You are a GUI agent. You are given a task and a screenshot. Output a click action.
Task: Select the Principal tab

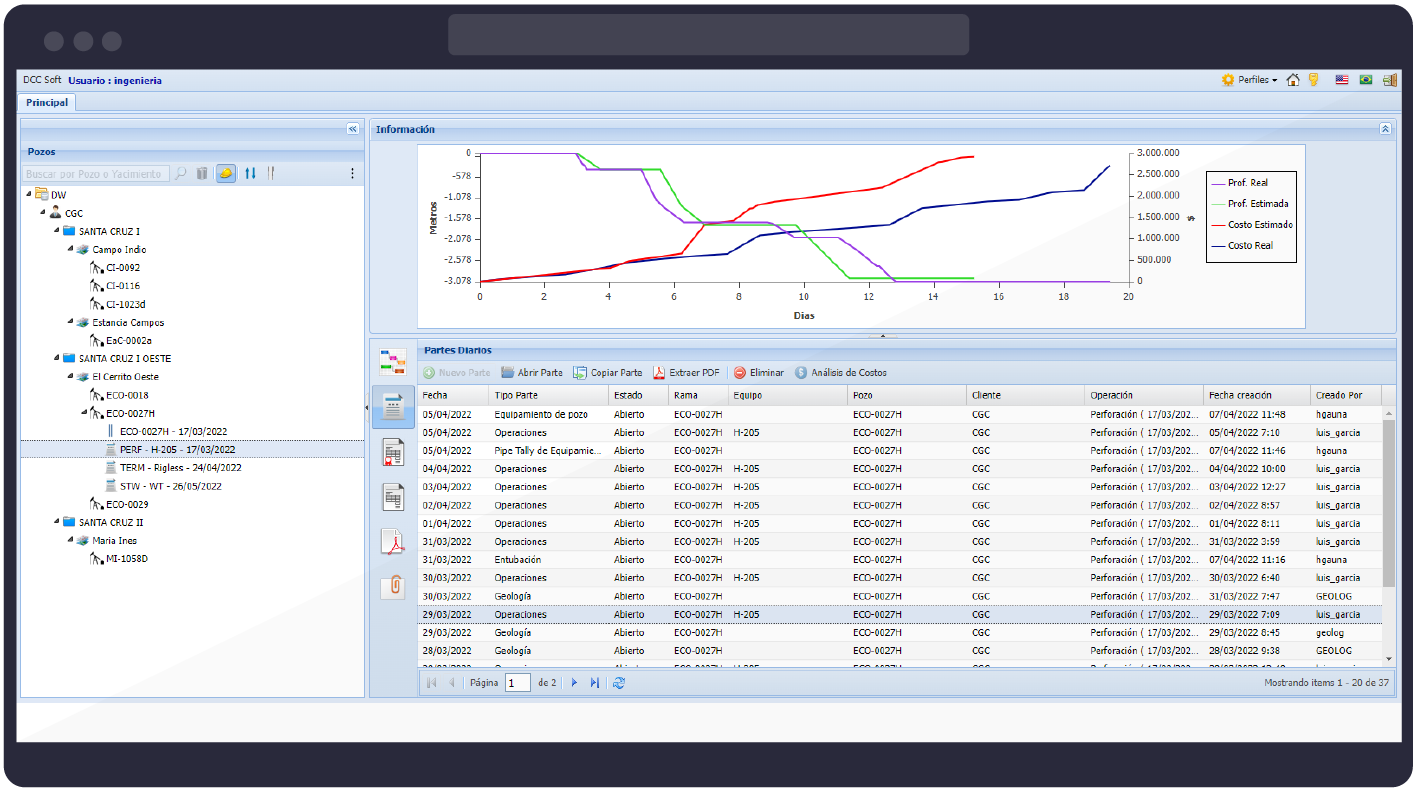[47, 102]
